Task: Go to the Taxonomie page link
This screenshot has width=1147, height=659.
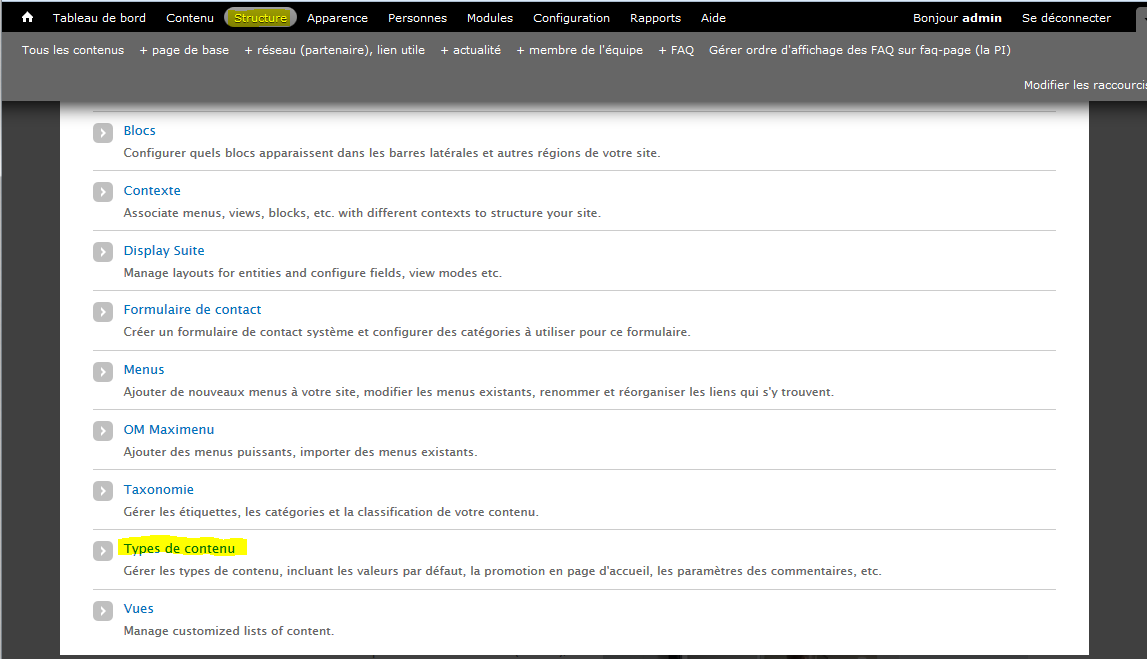Action: [159, 489]
